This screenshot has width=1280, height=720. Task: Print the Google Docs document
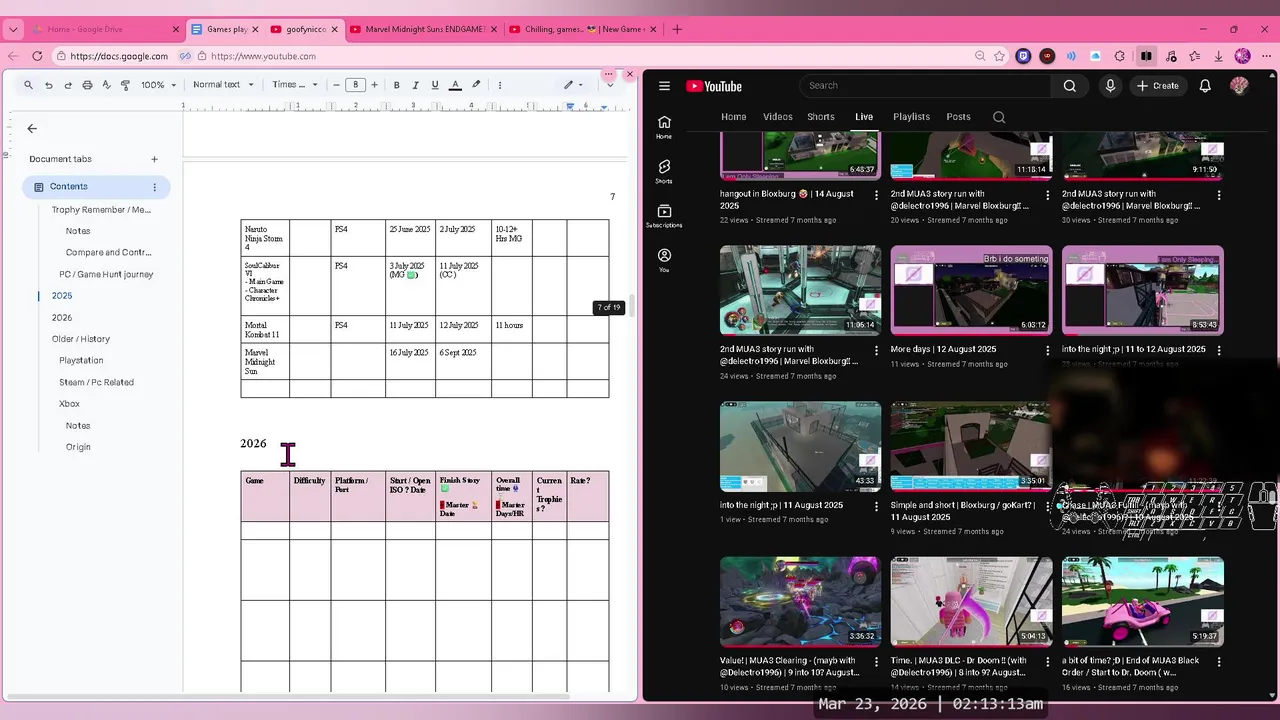pyautogui.click(x=87, y=85)
